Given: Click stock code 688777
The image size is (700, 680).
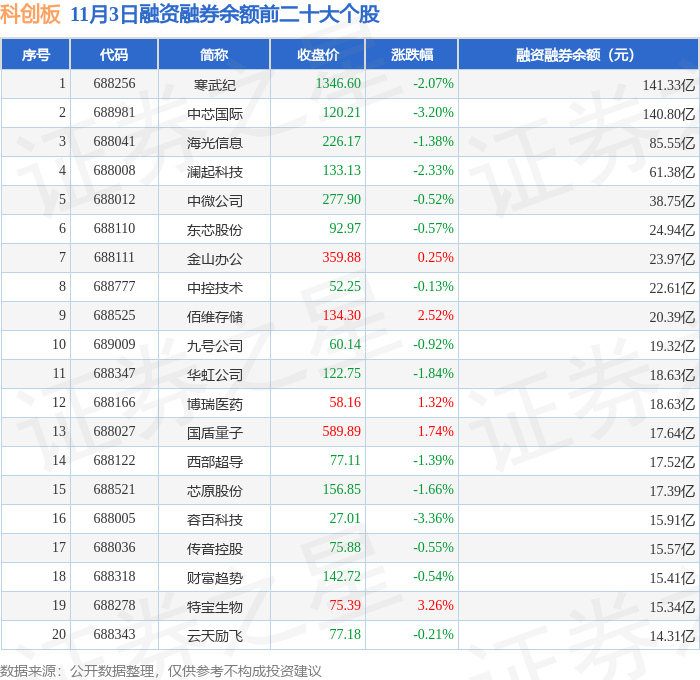Looking at the screenshot, I should click(x=114, y=287).
